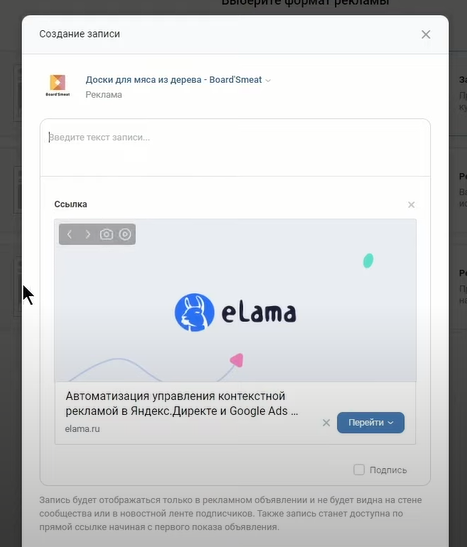Click the circular icon beside the camera
The width and height of the screenshot is (467, 547).
[125, 234]
